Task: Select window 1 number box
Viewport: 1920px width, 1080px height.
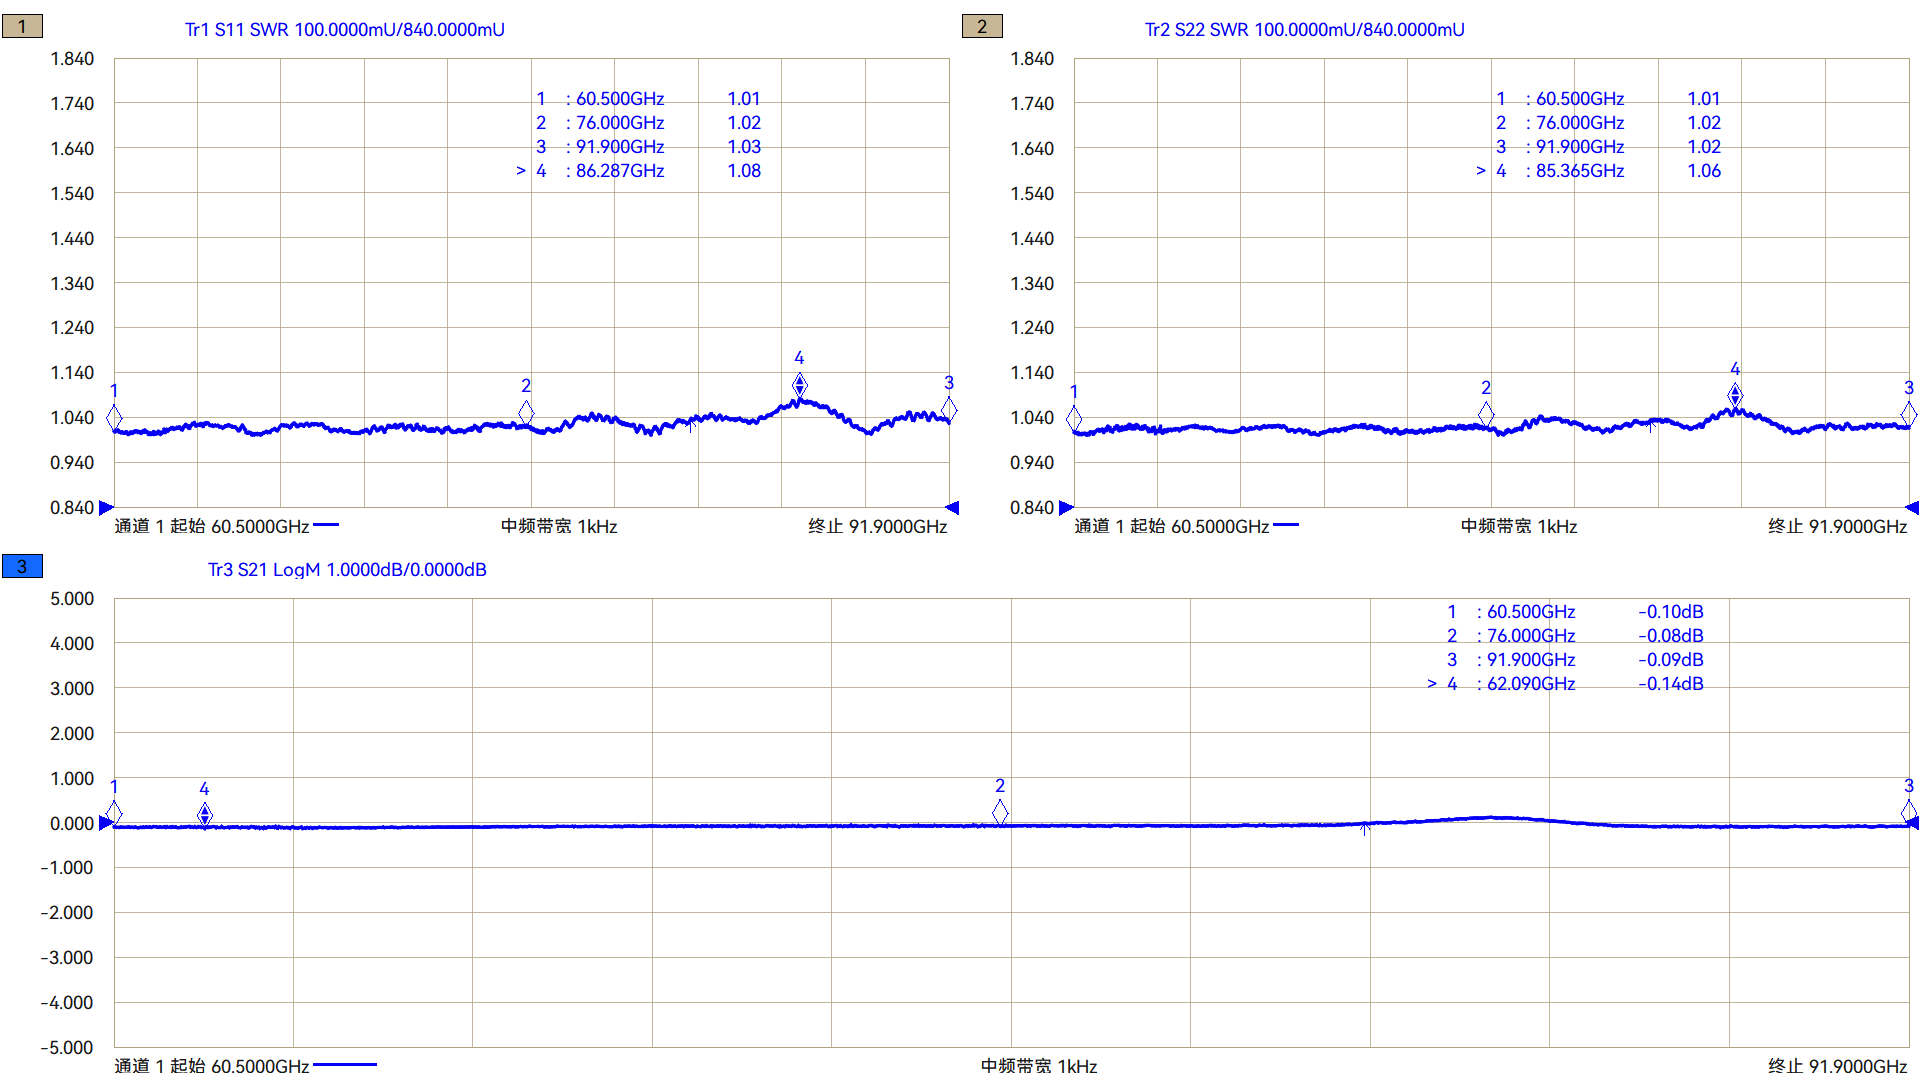Action: click(x=22, y=27)
